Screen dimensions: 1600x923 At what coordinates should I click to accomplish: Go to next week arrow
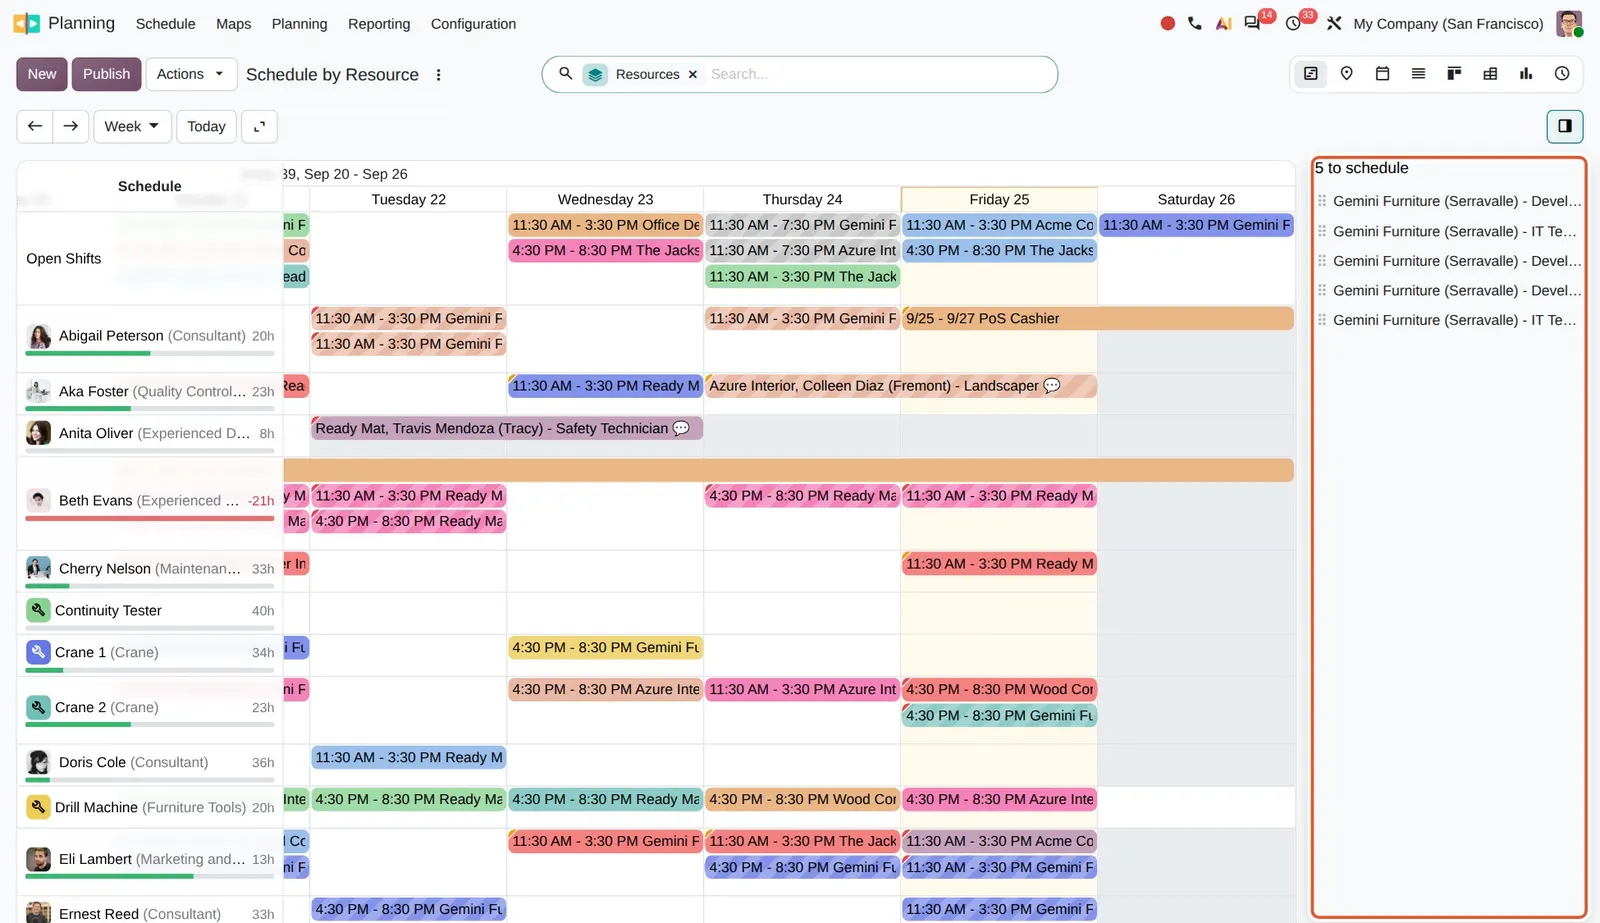71,126
